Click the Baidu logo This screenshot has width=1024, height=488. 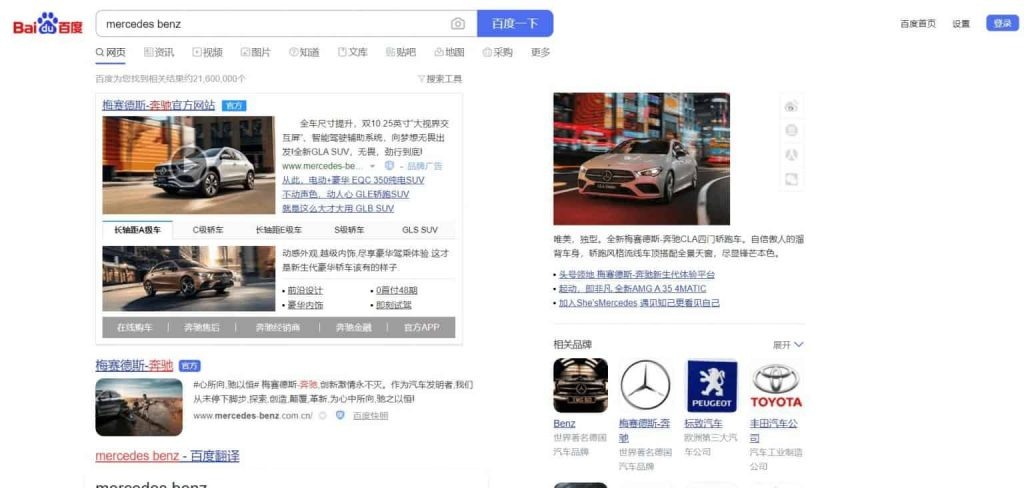click(48, 24)
